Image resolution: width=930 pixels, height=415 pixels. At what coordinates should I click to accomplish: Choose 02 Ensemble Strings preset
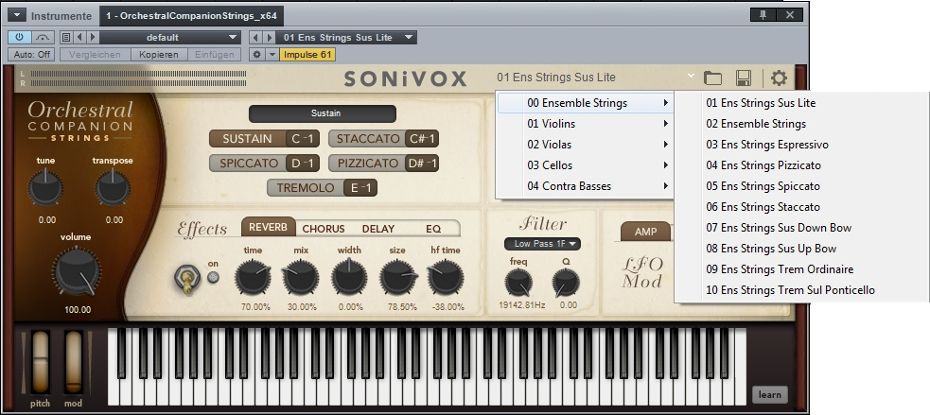click(x=802, y=124)
